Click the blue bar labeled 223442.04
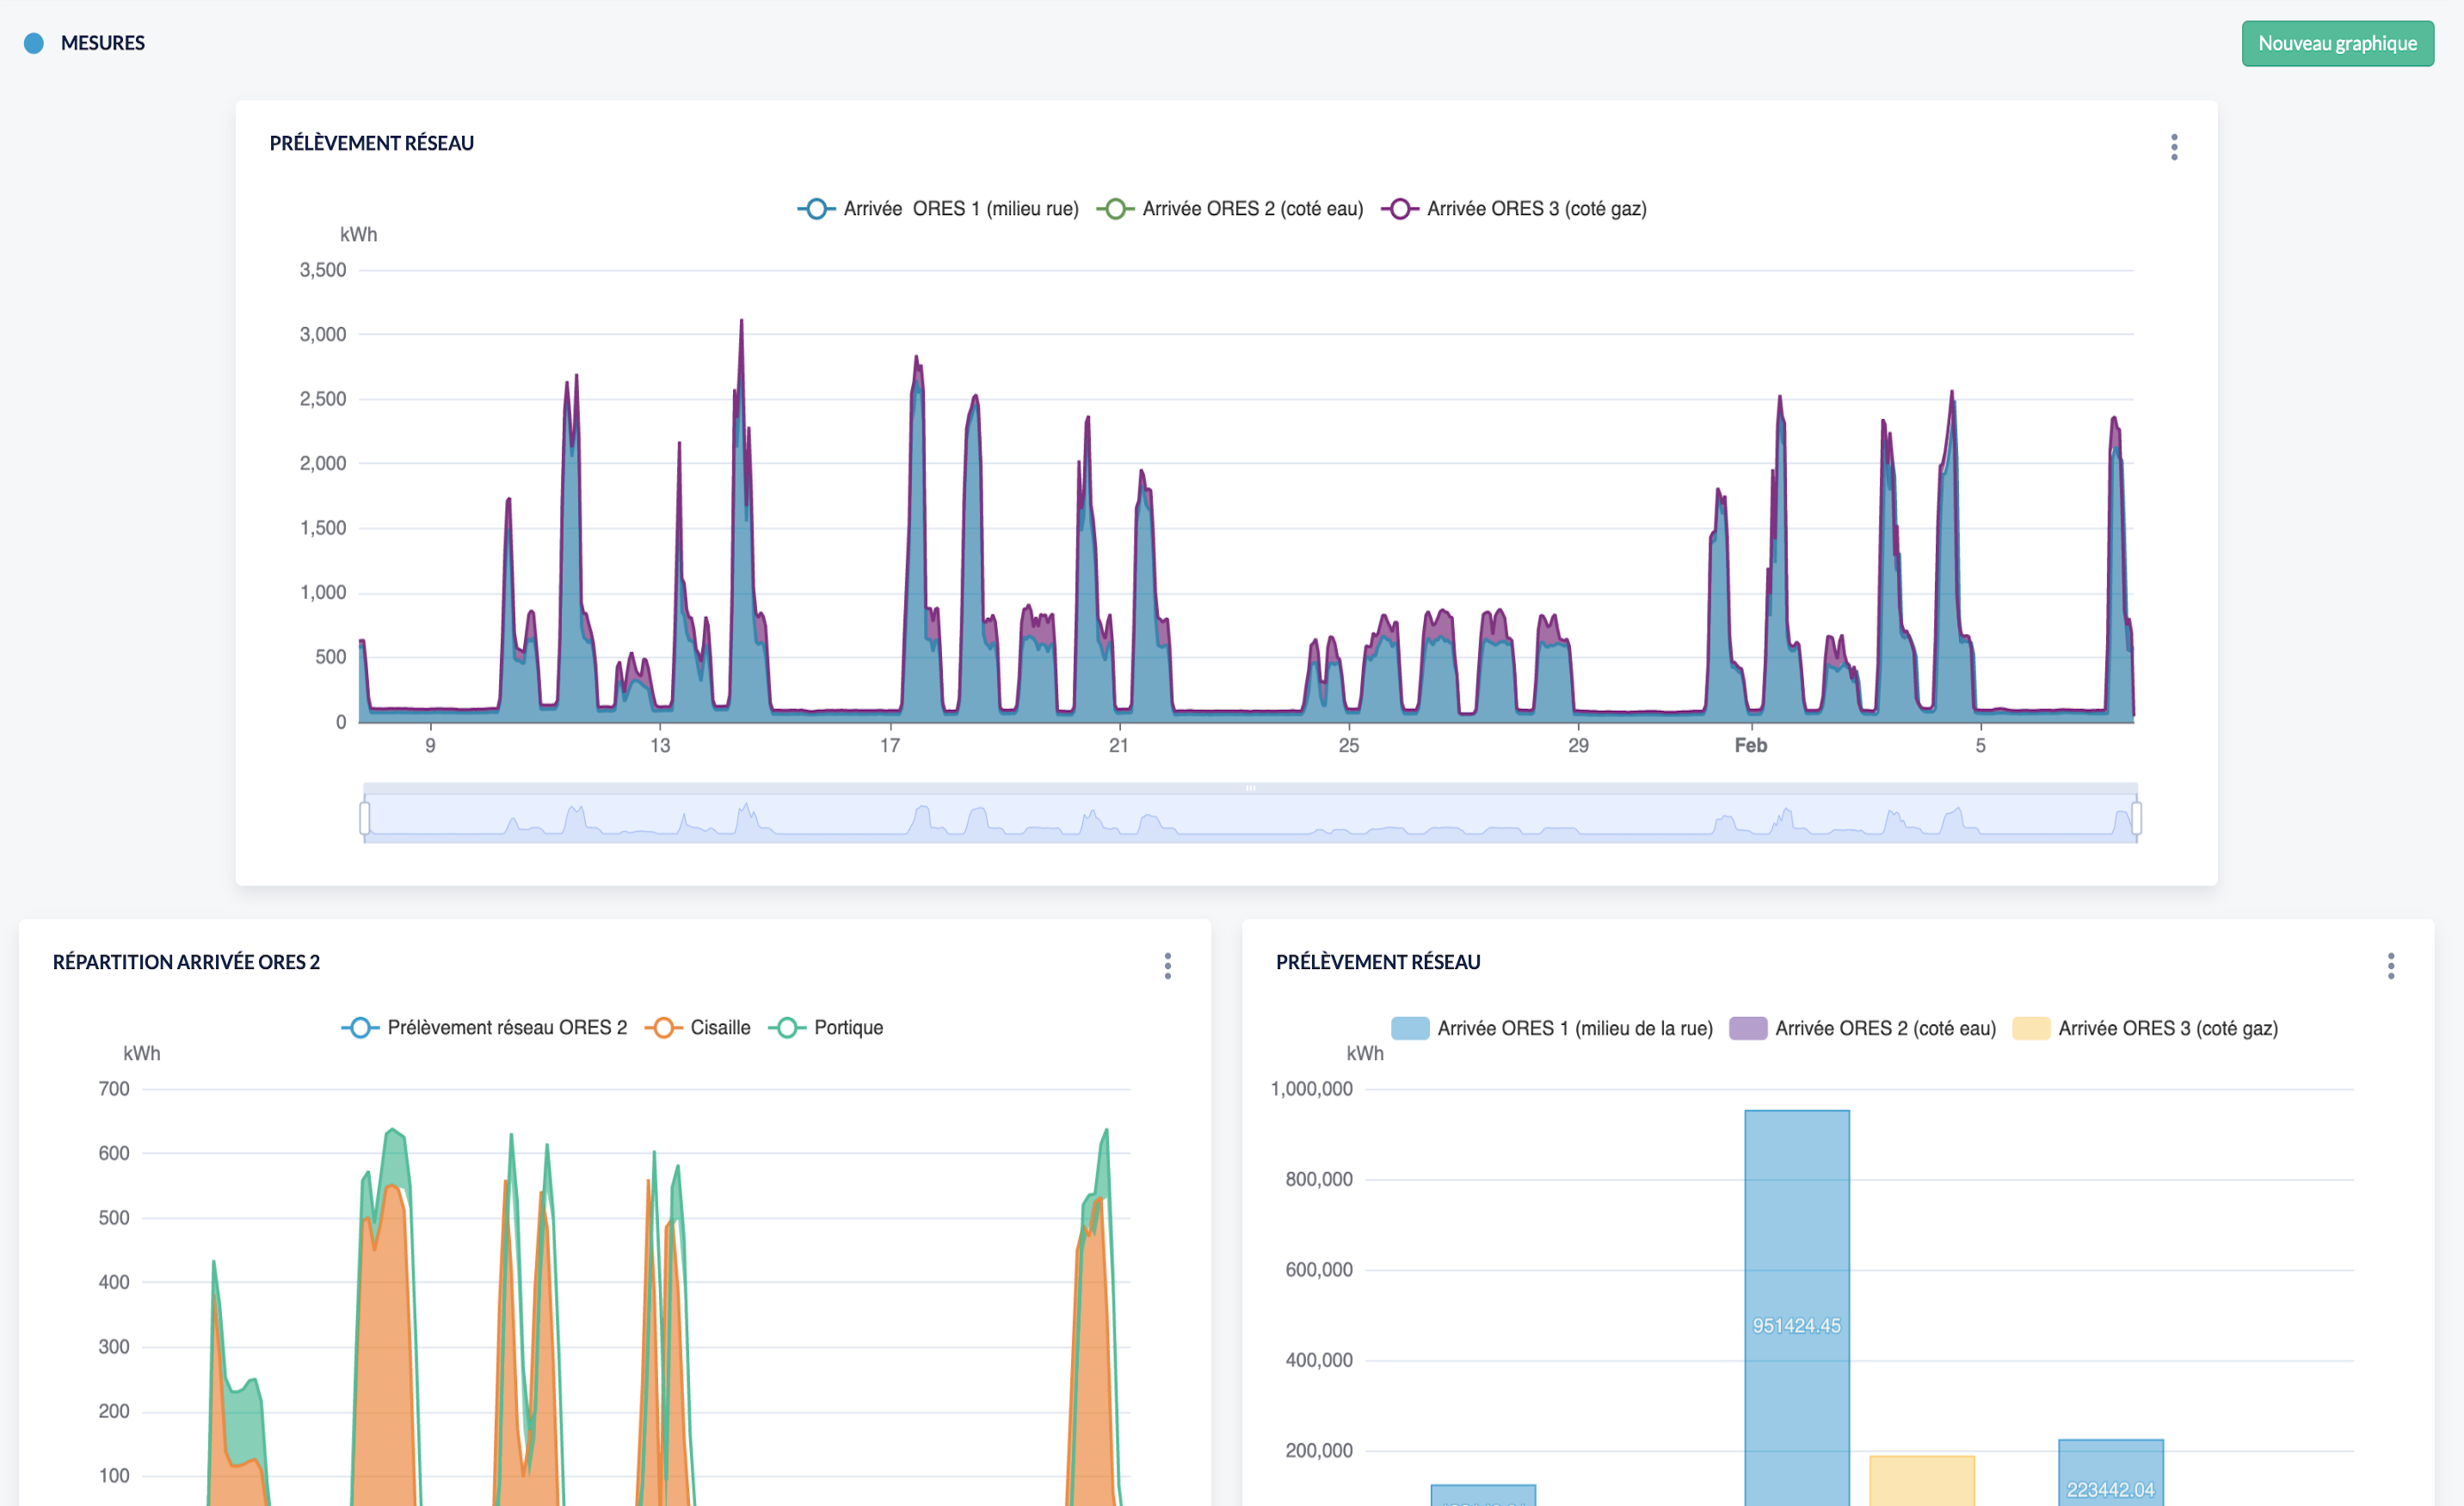2464x1506 pixels. click(x=2111, y=1473)
